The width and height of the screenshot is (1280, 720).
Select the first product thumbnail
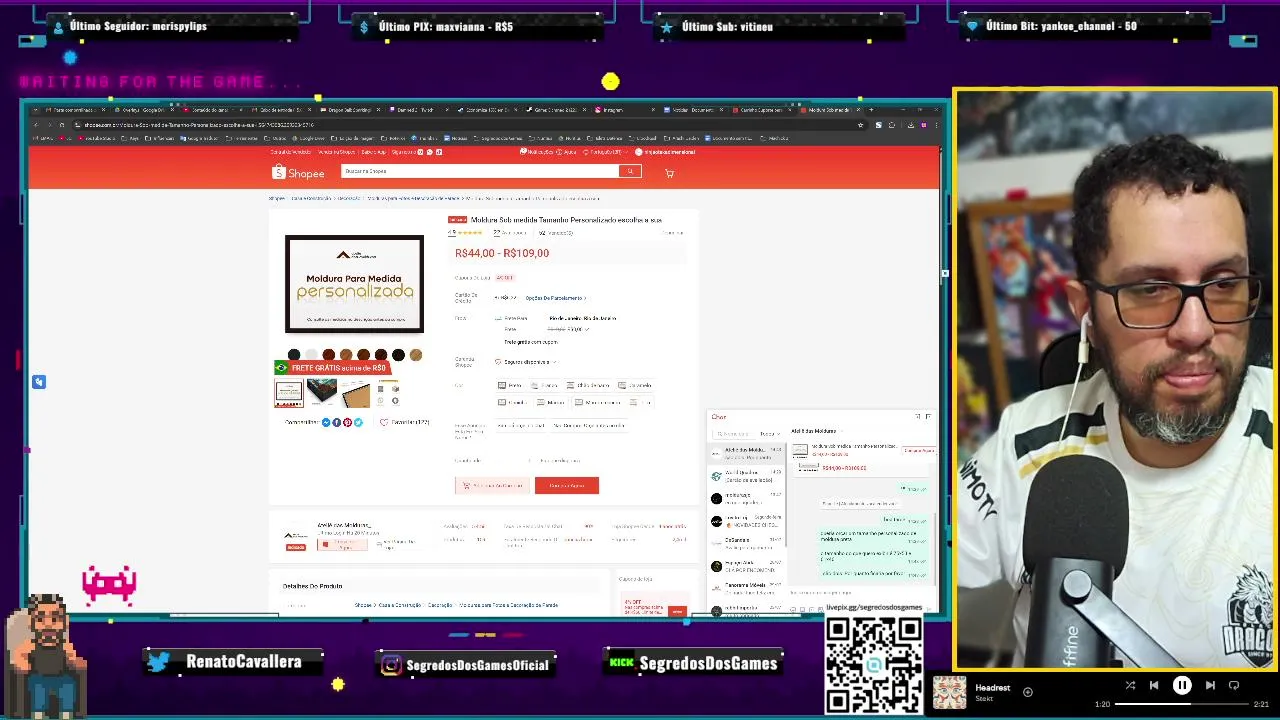[x=289, y=394]
